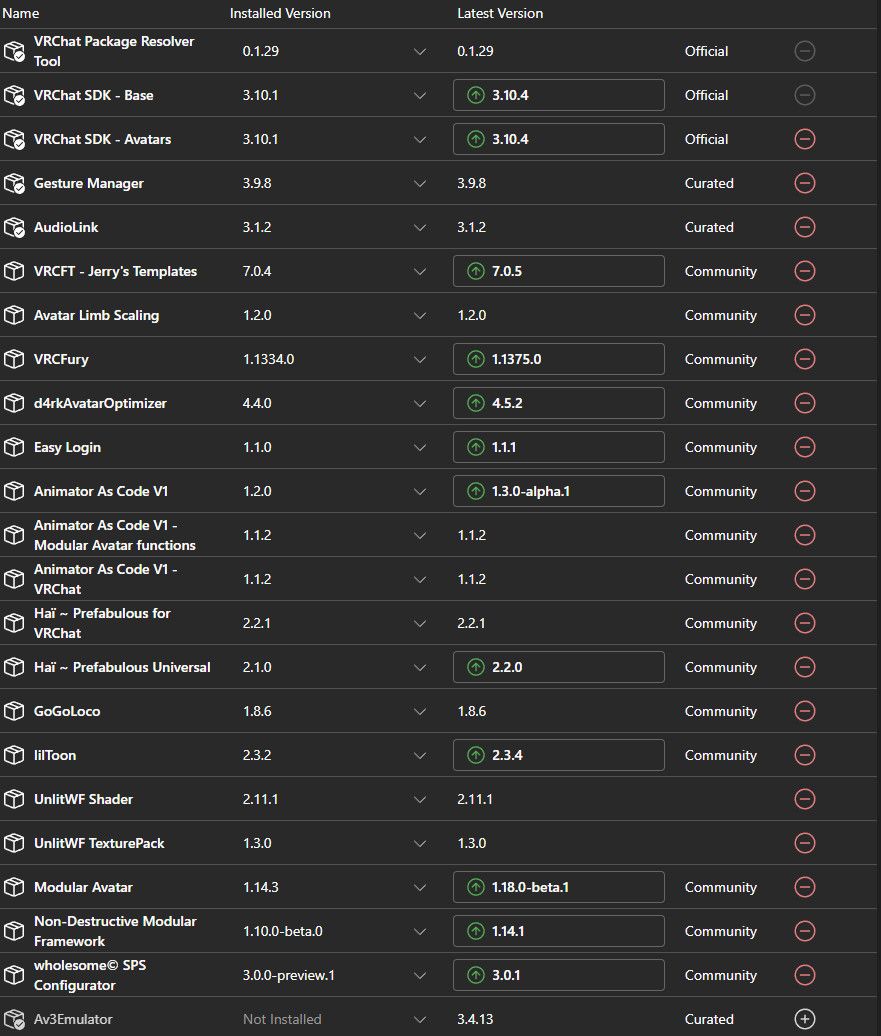Remove Haï Prefabulous for VRChat package

804,623
